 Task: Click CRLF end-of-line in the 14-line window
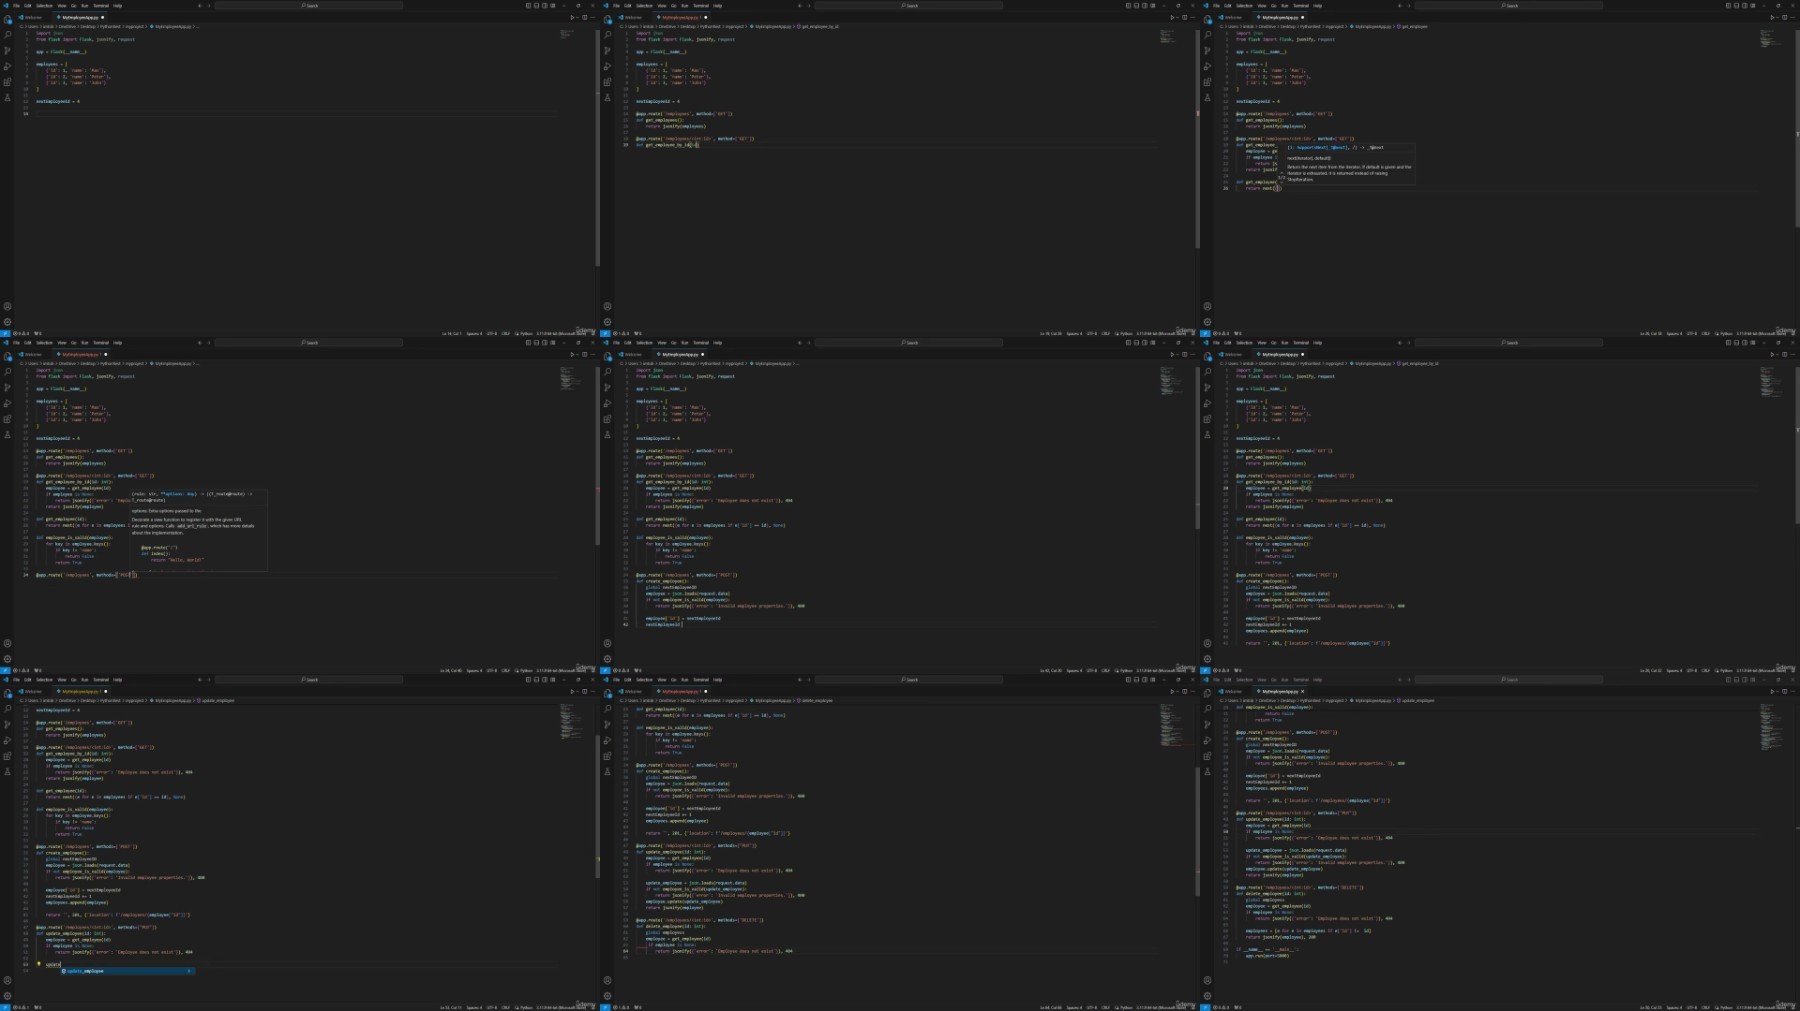pos(505,334)
